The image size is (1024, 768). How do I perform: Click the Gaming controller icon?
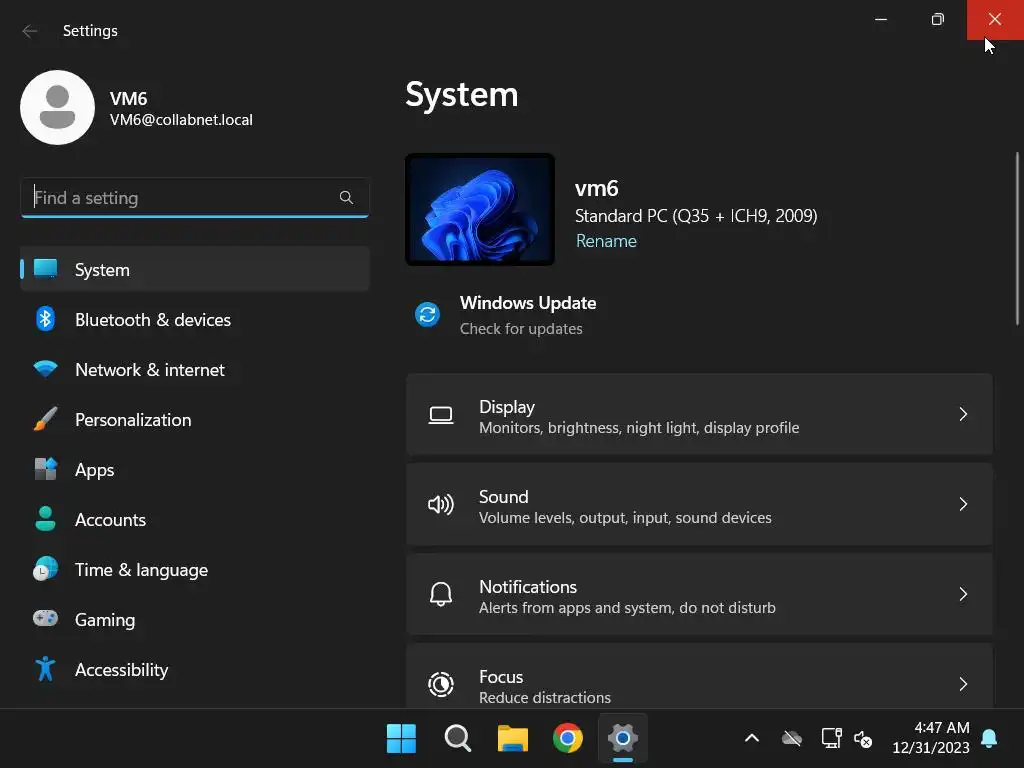click(45, 618)
